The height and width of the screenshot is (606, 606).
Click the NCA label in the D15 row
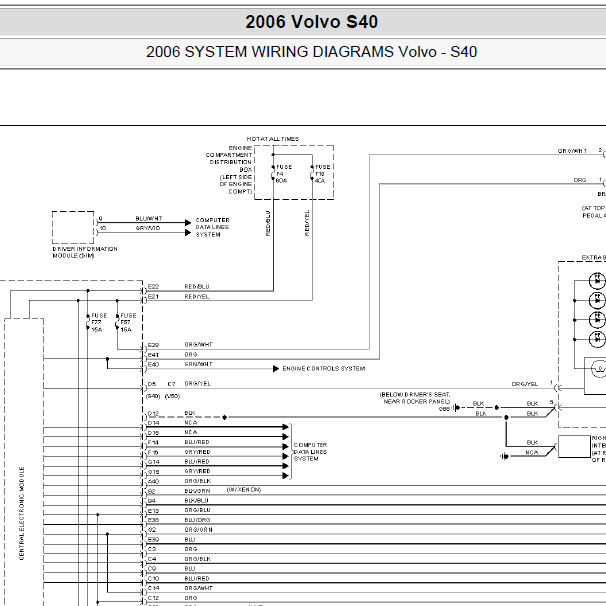[191, 432]
